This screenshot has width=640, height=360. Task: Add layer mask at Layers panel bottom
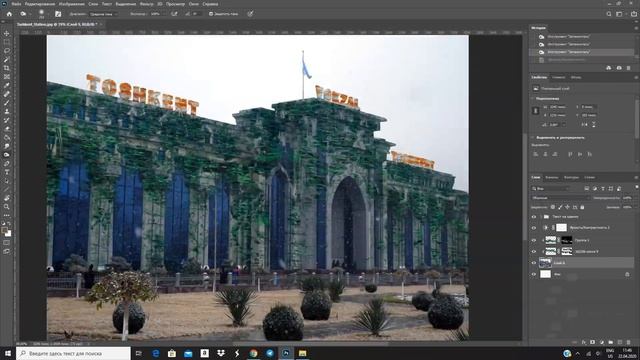point(592,342)
